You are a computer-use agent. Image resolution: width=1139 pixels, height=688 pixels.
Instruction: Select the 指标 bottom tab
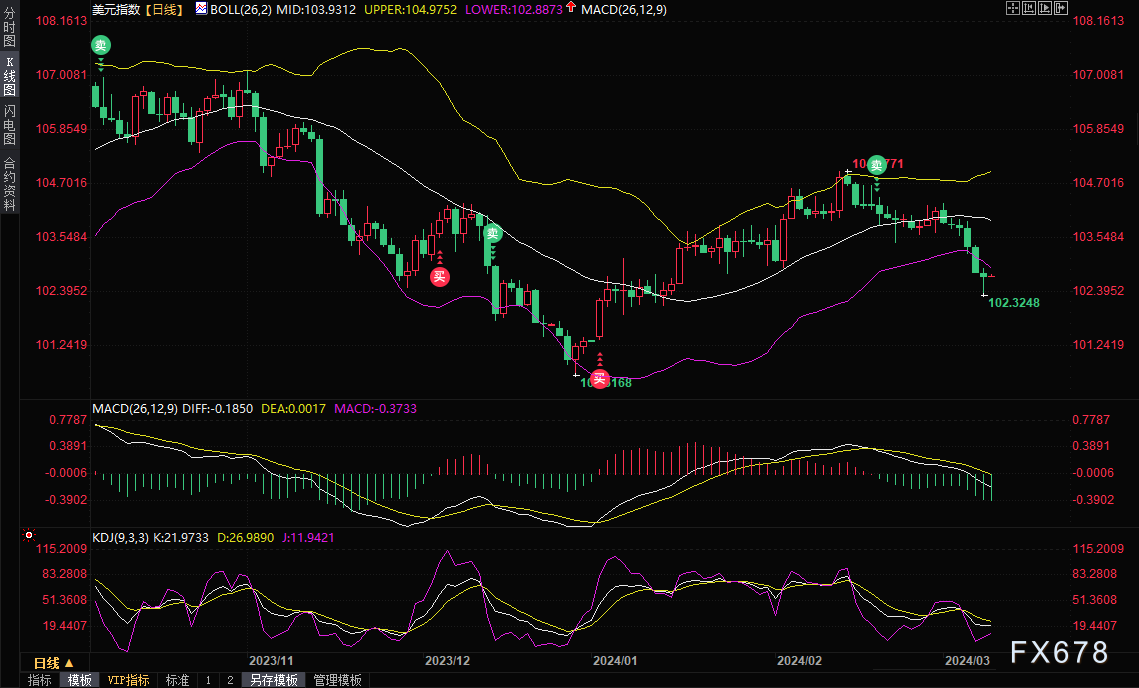[x=40, y=680]
